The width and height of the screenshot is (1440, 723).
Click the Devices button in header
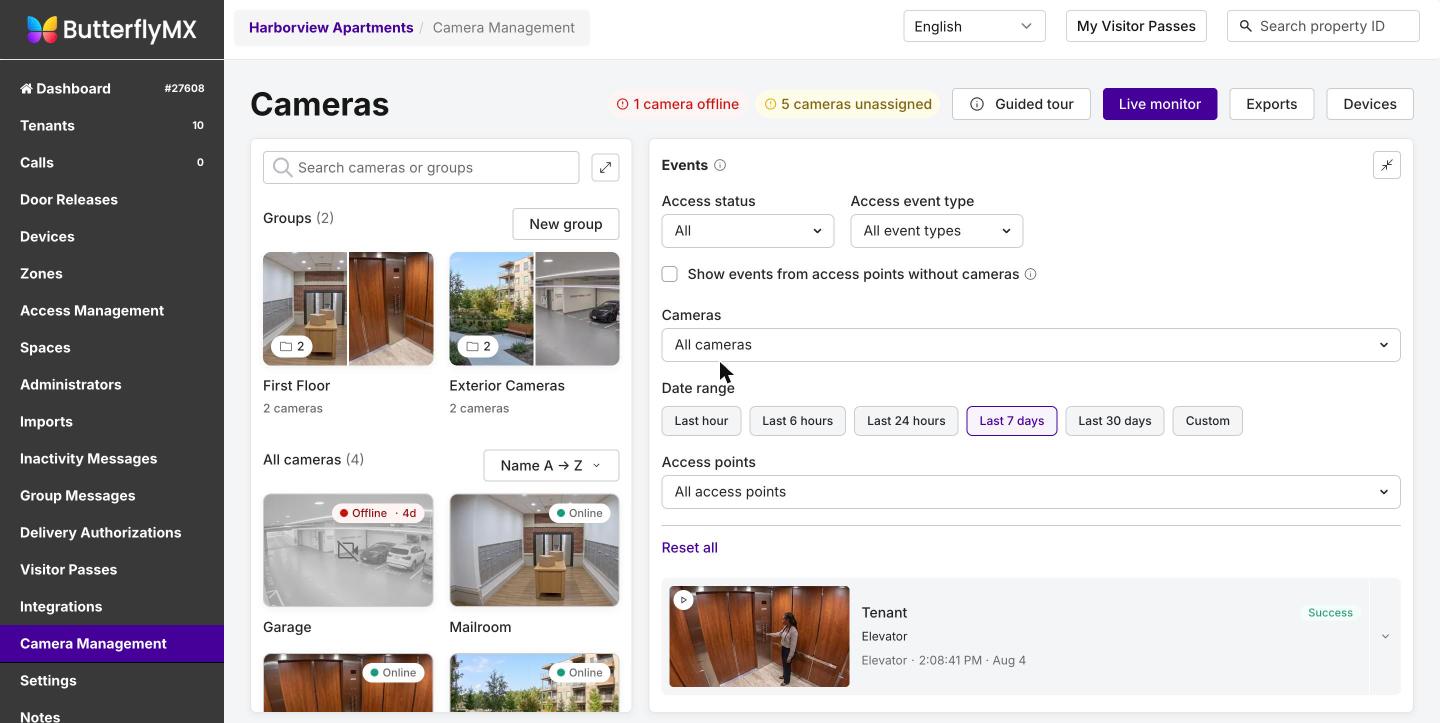(x=1370, y=104)
